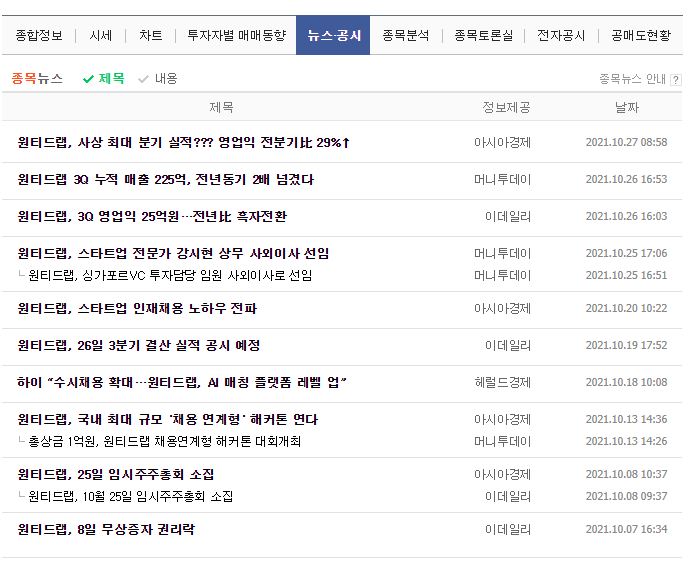View the 공매도현황 tab
Viewport: 691px width, 570px height.
[641, 35]
